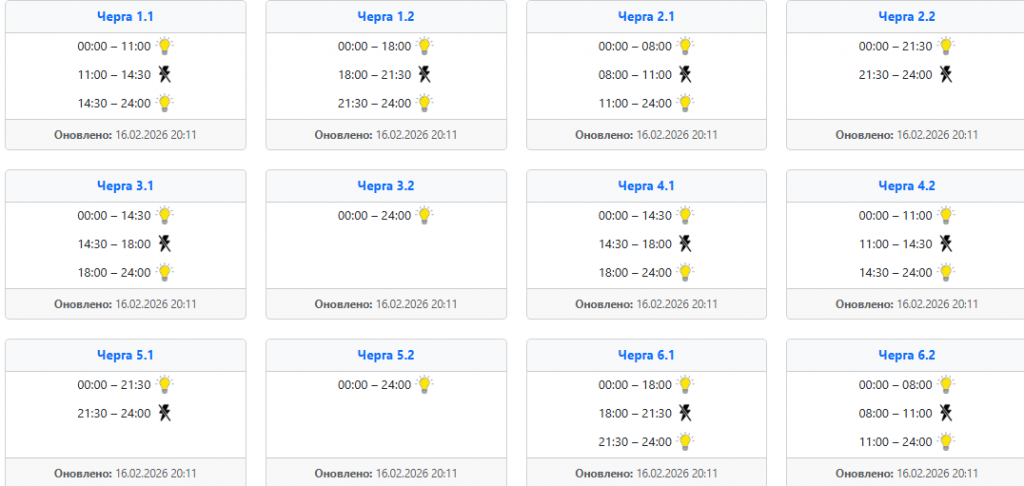Screen dimensions: 1024x486
Task: Click the lightbulb icon in Черга 5.2
Action: [x=425, y=384]
